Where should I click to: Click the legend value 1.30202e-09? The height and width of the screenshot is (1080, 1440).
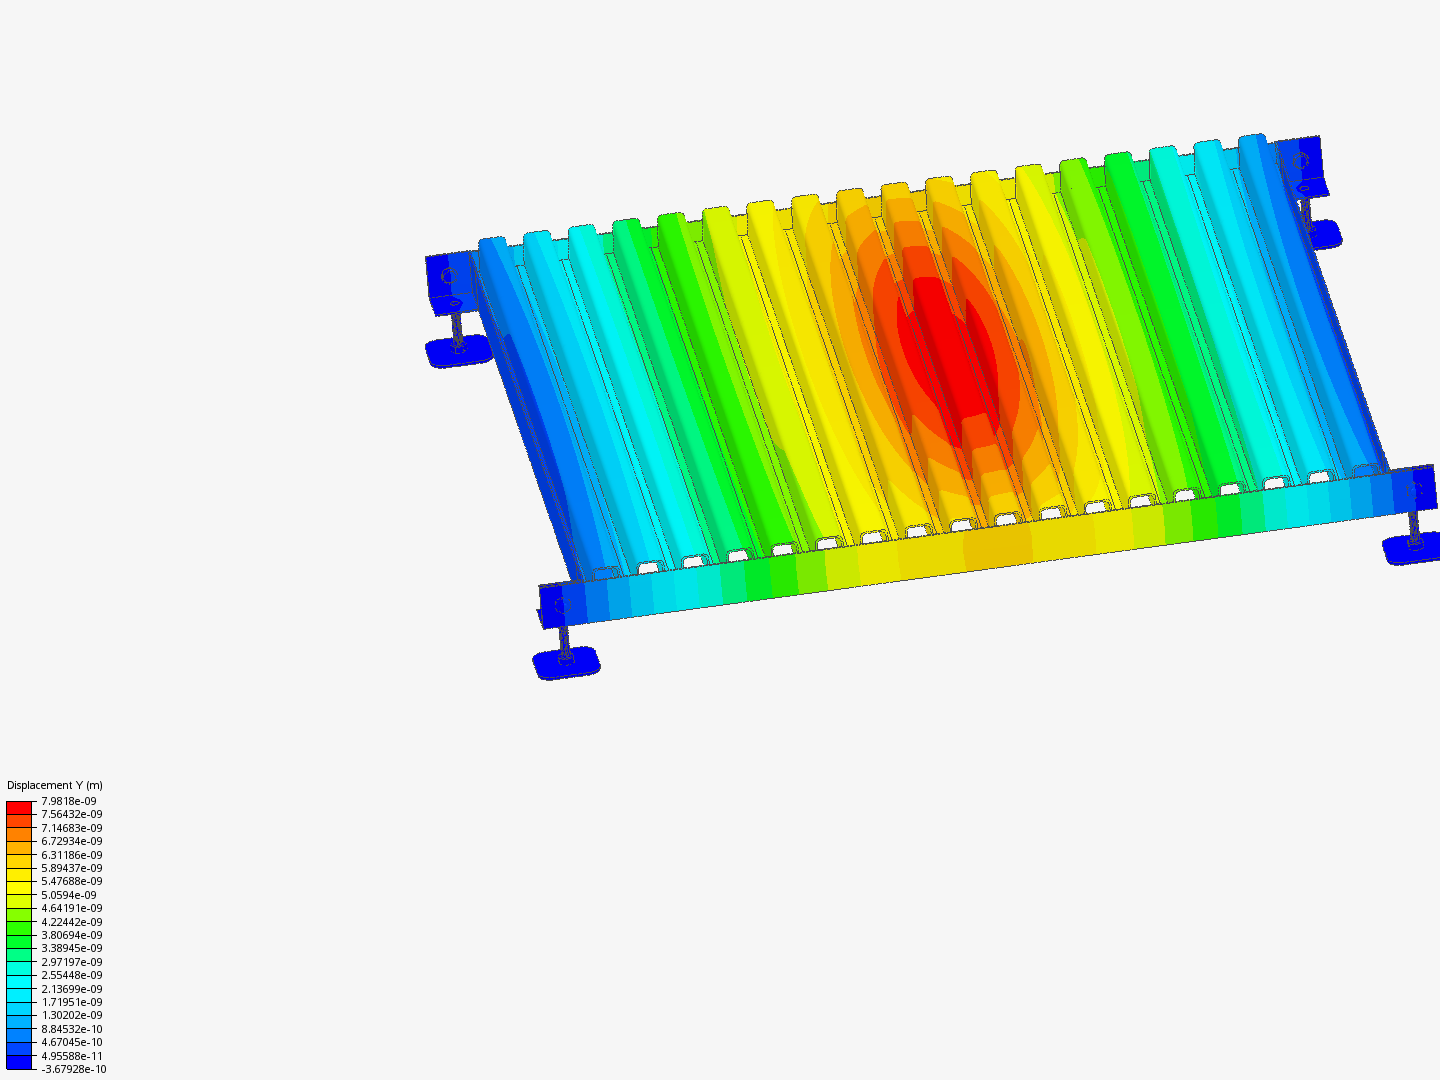pos(71,1015)
